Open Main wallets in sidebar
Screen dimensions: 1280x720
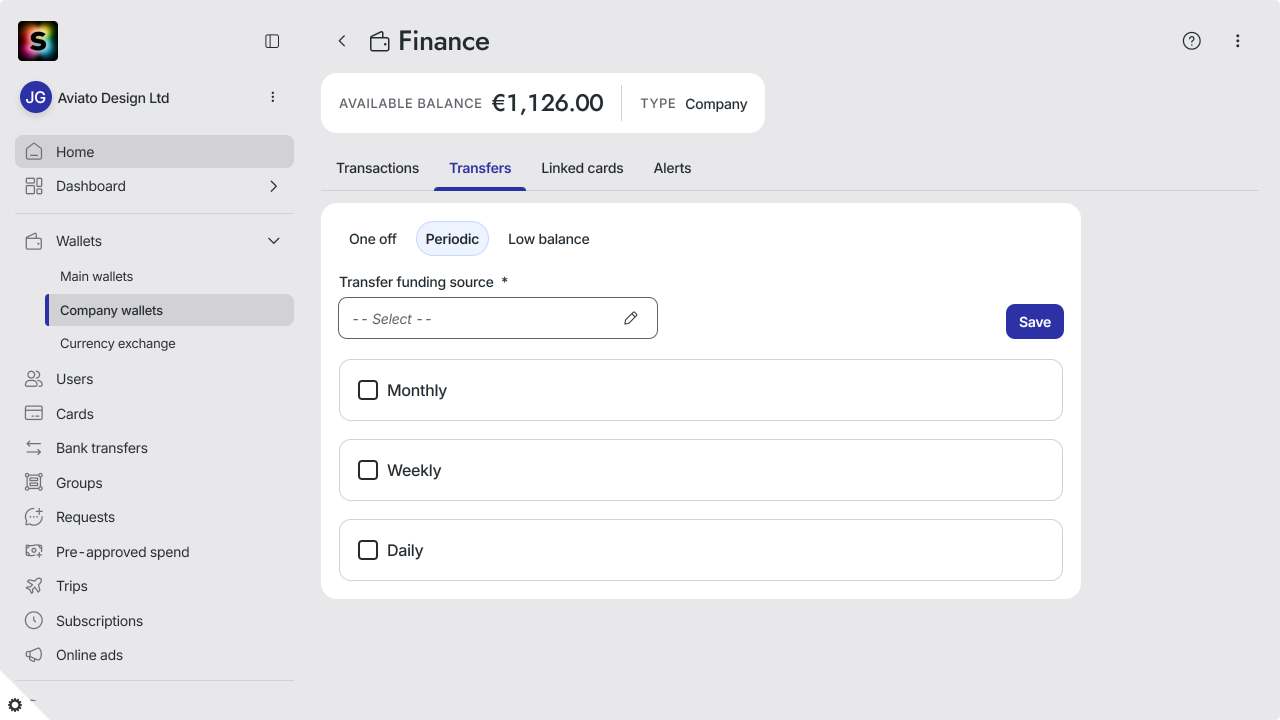click(170, 276)
